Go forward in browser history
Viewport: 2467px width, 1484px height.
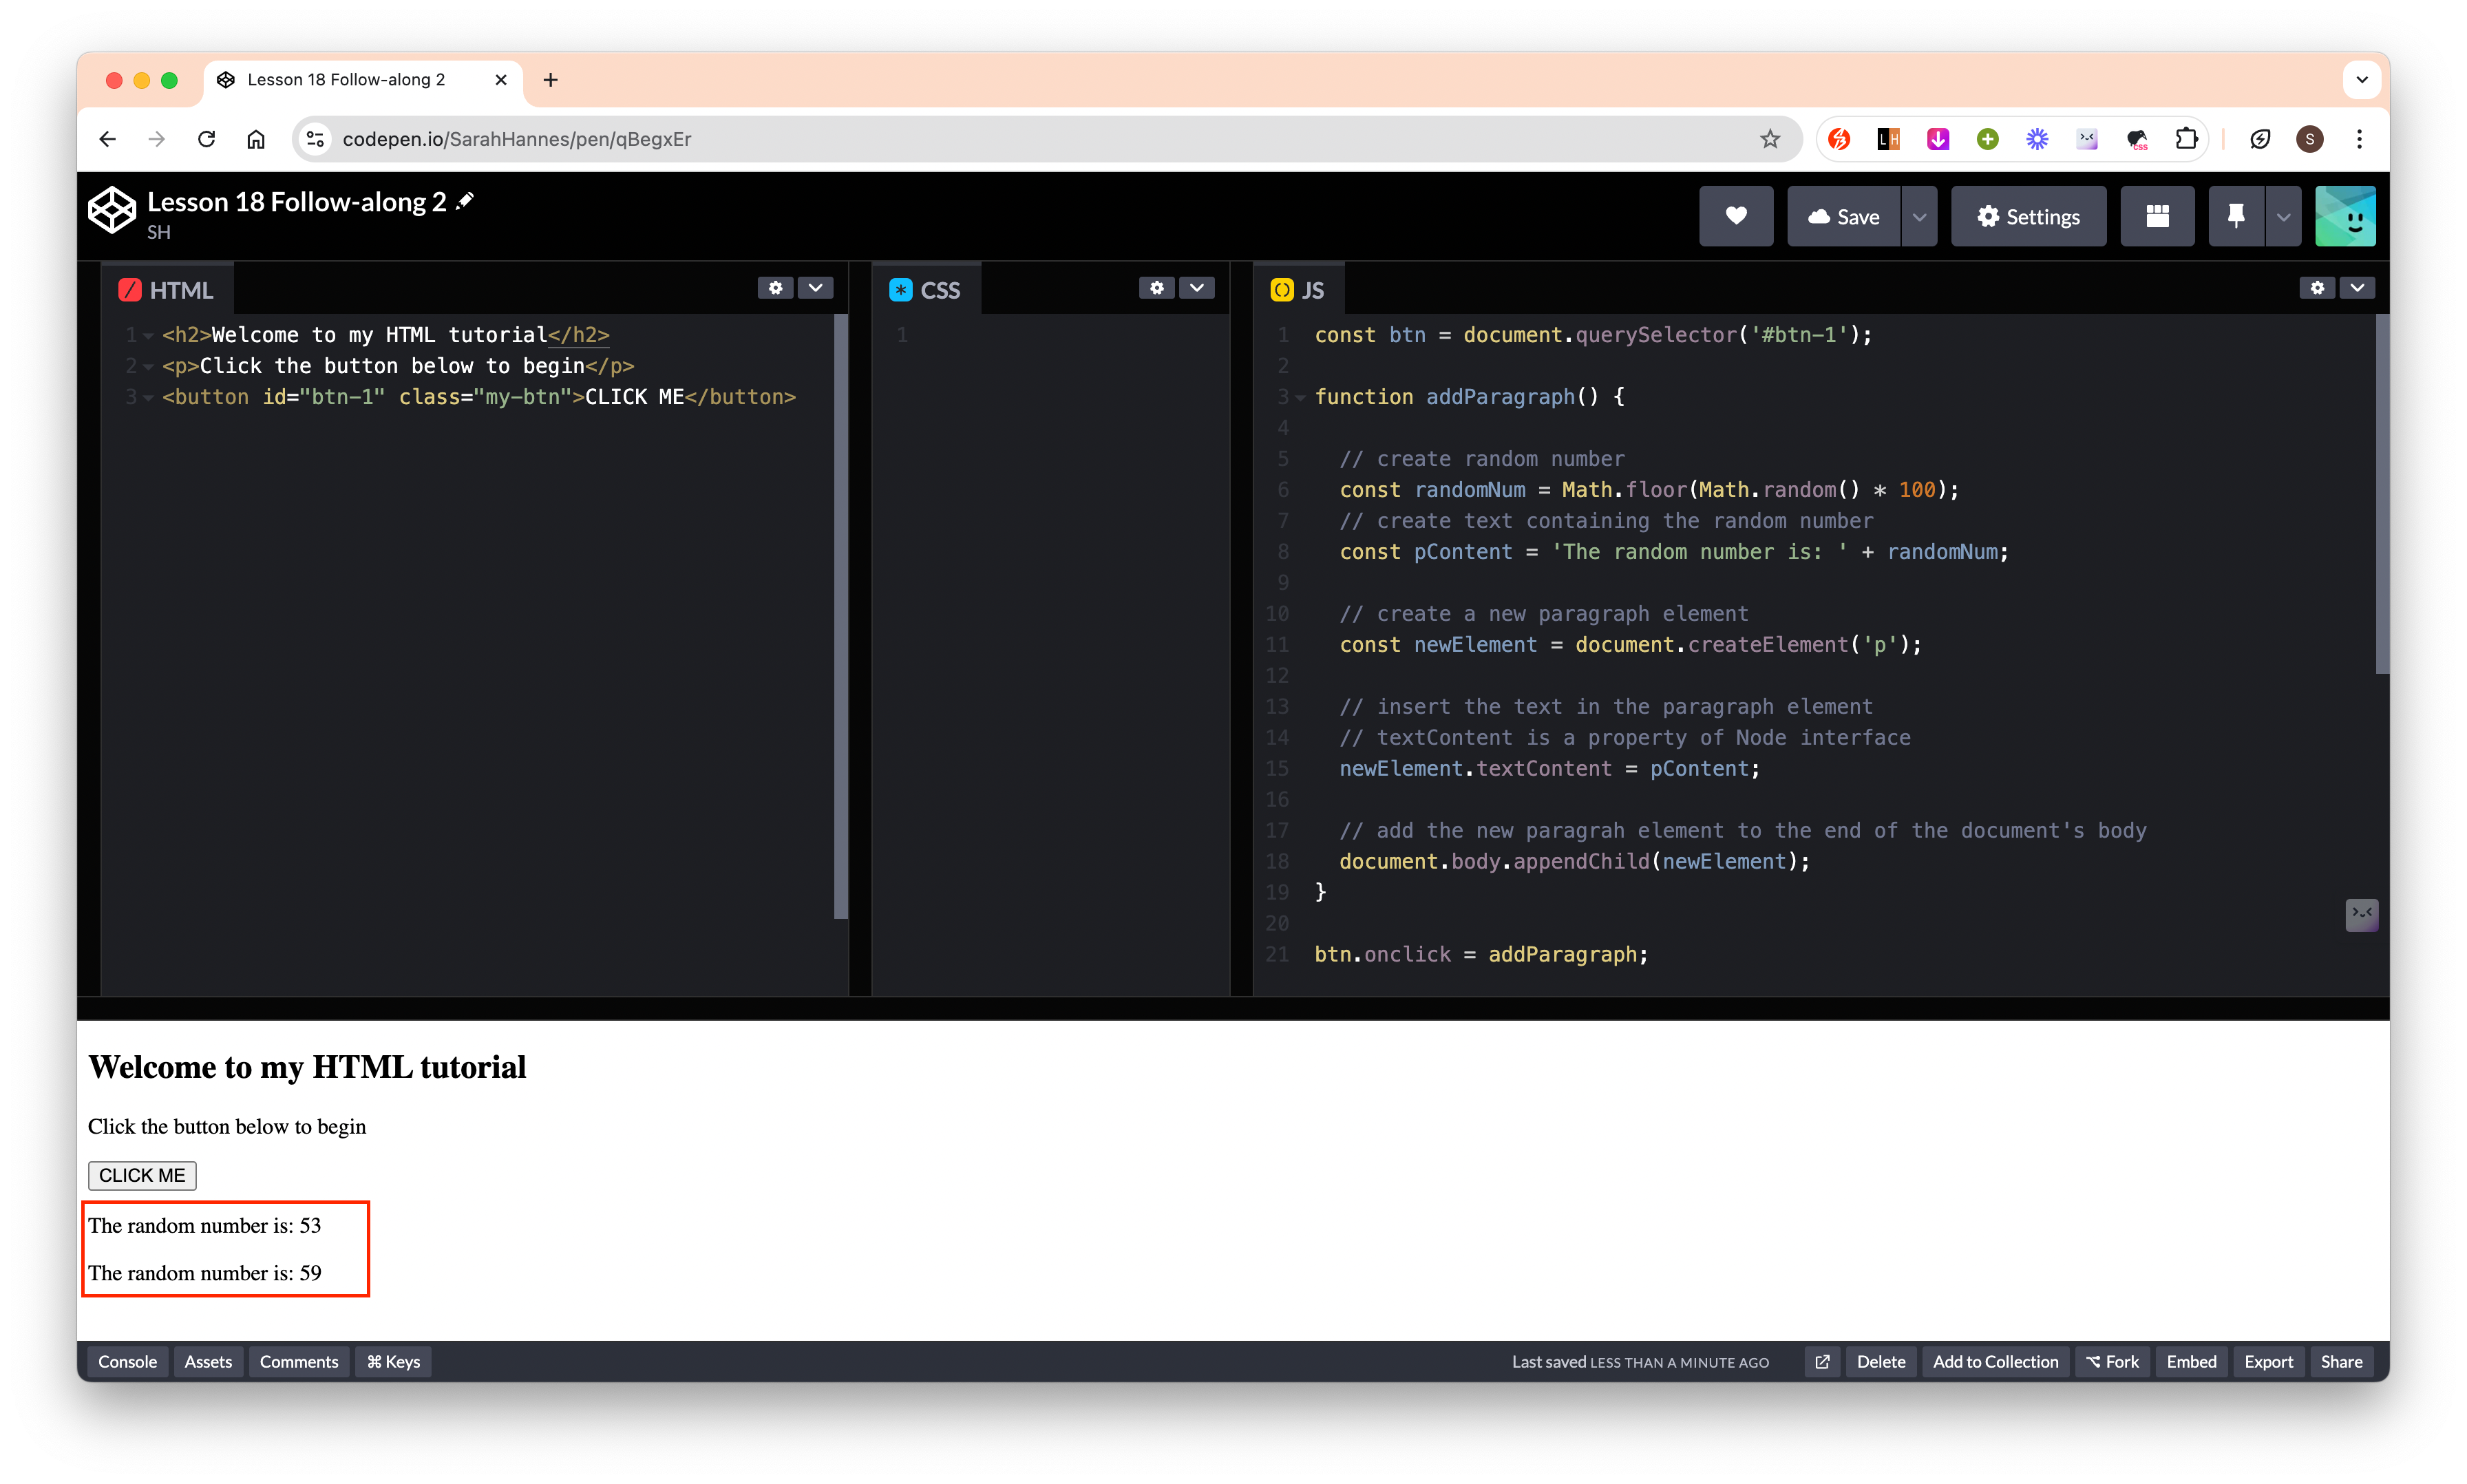pyautogui.click(x=157, y=139)
